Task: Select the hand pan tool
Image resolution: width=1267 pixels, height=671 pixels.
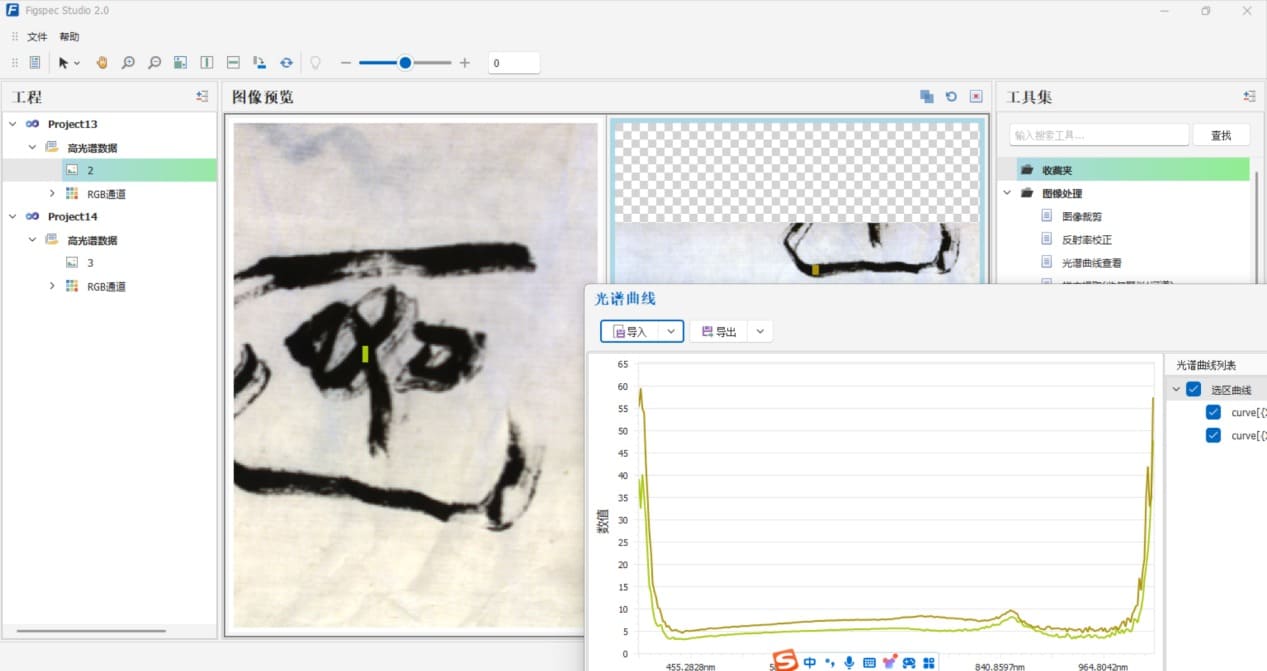Action: click(x=102, y=63)
